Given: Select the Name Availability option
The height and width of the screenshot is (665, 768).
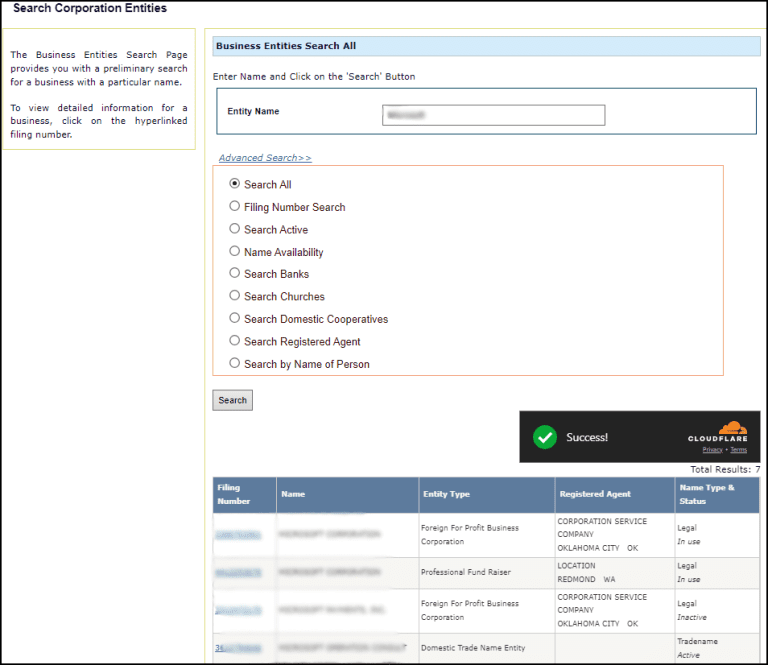Looking at the screenshot, I should [x=235, y=252].
